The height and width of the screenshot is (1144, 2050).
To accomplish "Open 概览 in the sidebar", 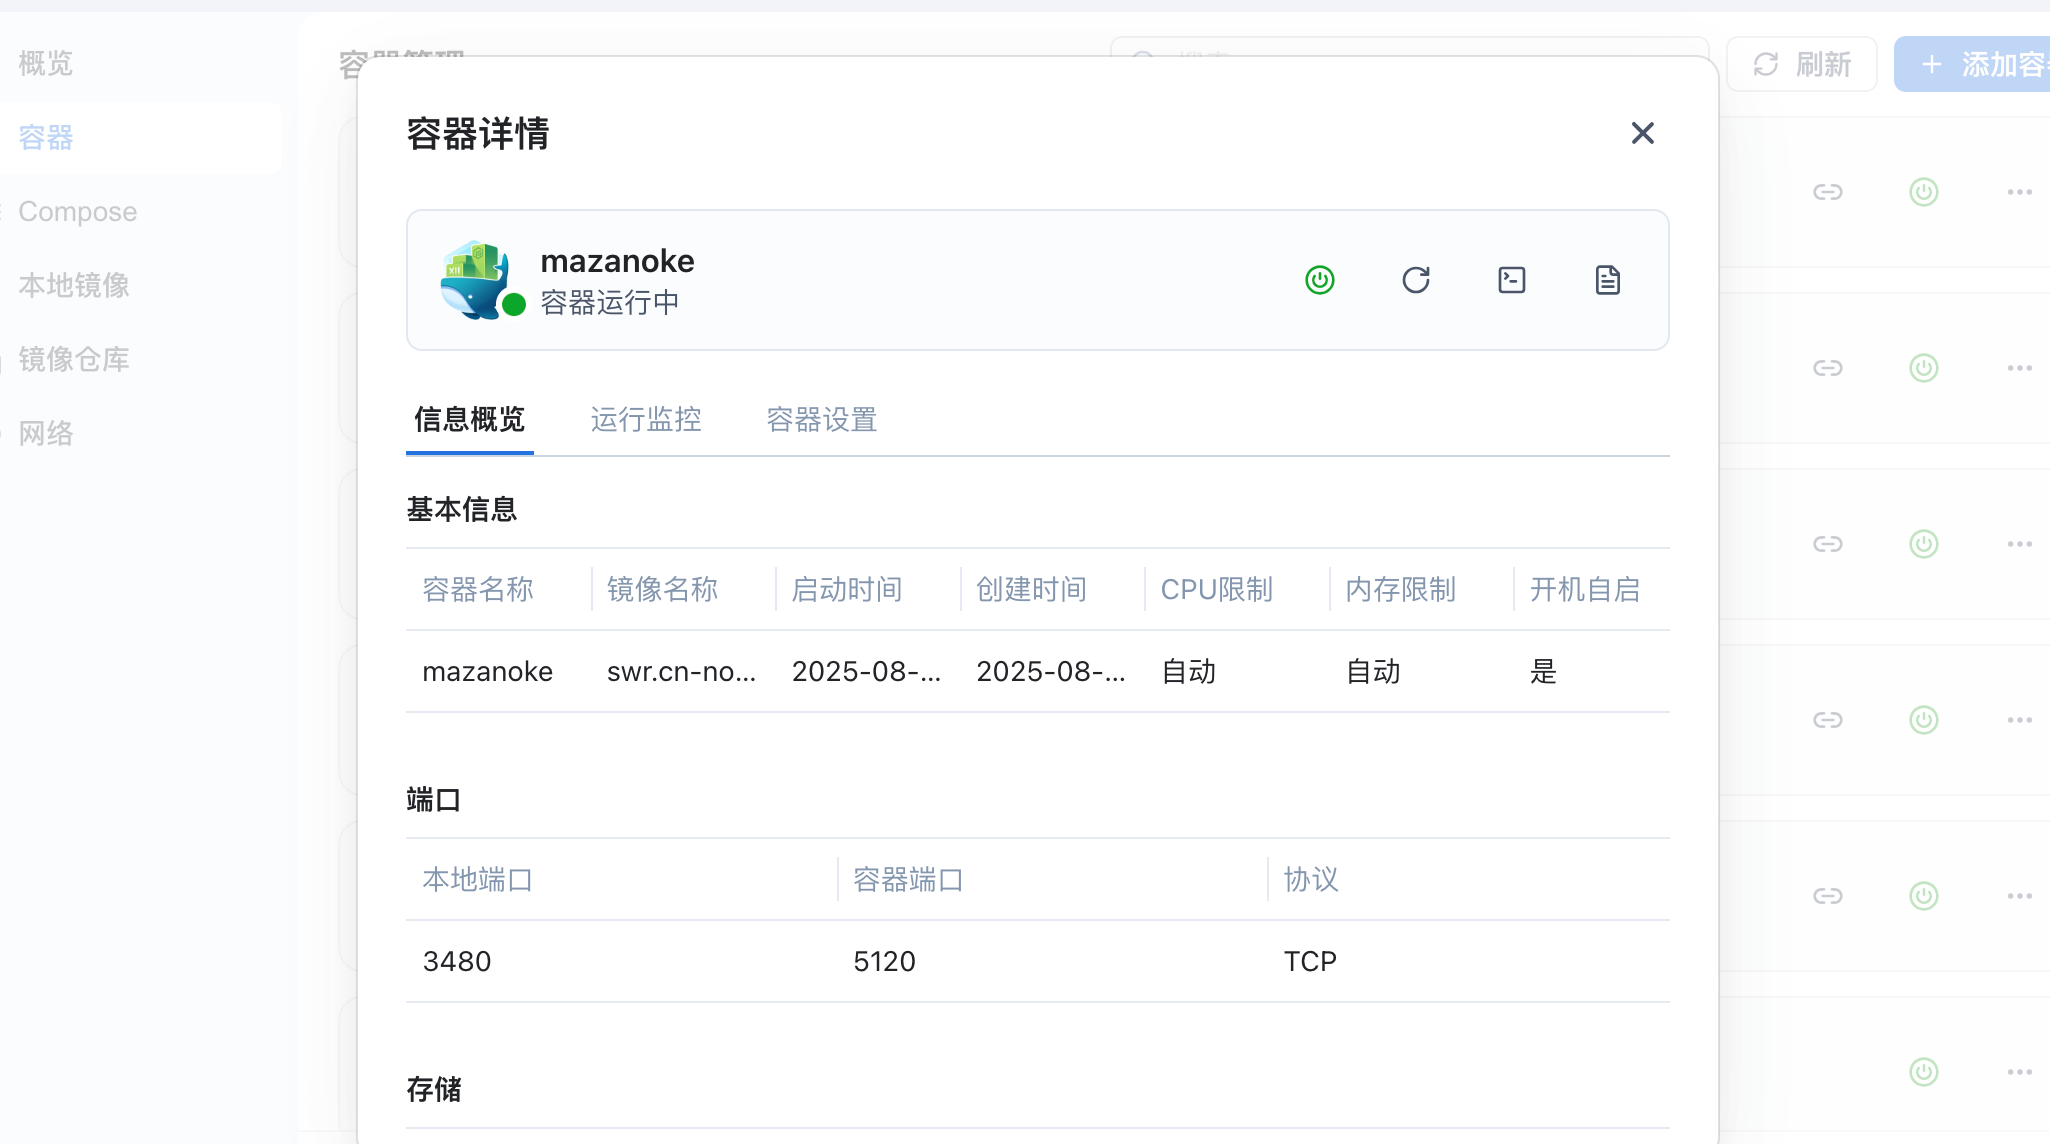I will 46,63.
